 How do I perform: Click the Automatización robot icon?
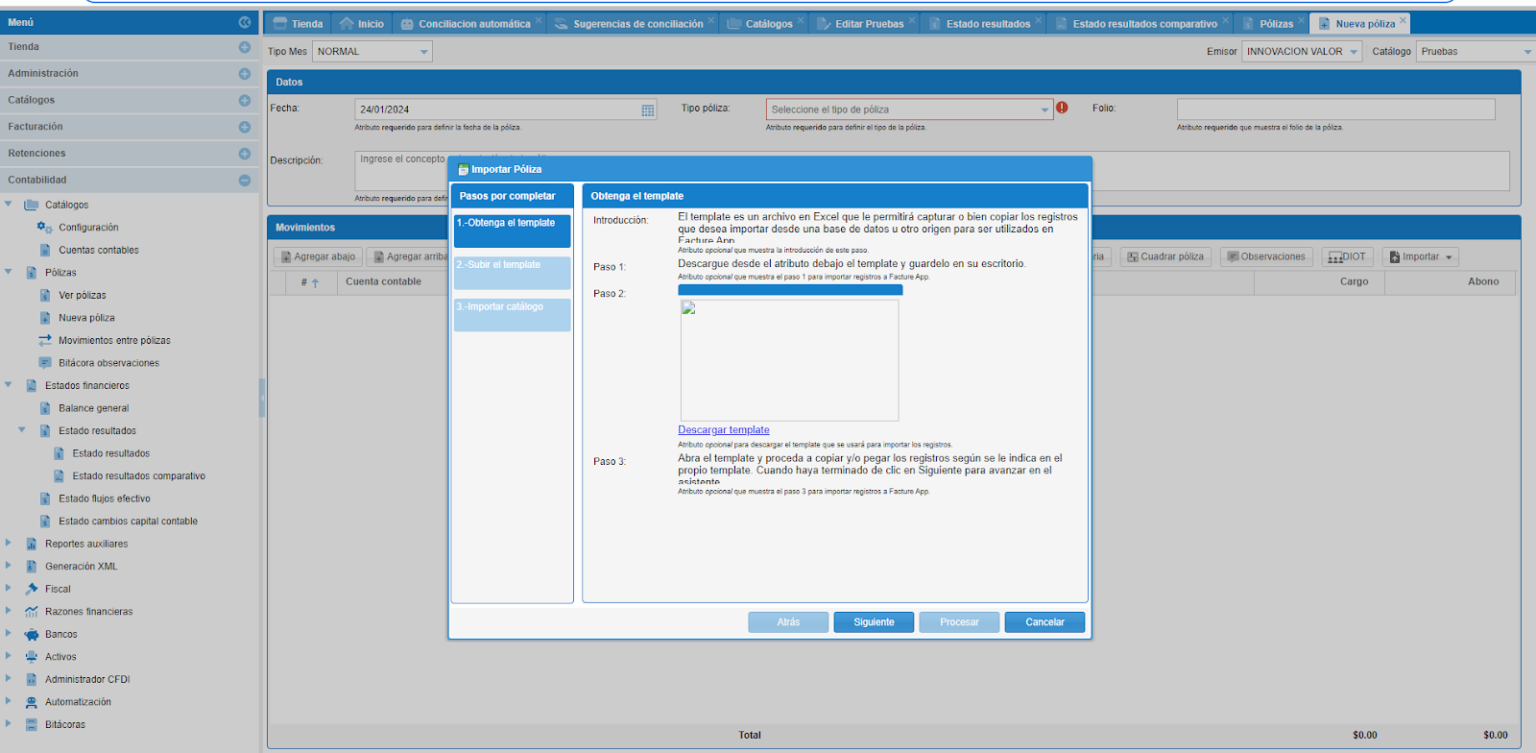pos(31,702)
